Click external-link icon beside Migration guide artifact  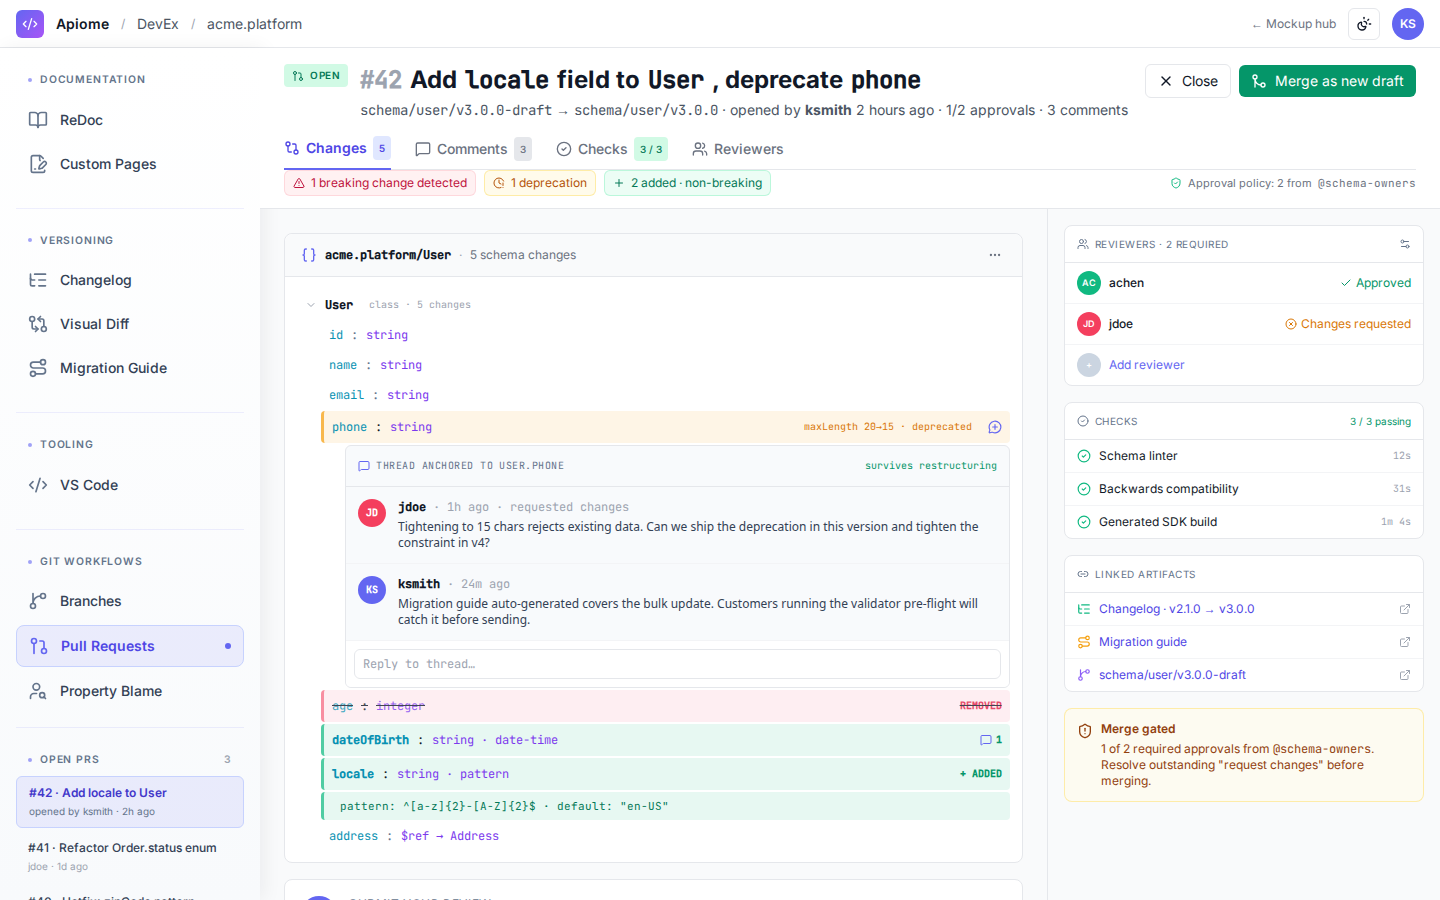tap(1405, 642)
